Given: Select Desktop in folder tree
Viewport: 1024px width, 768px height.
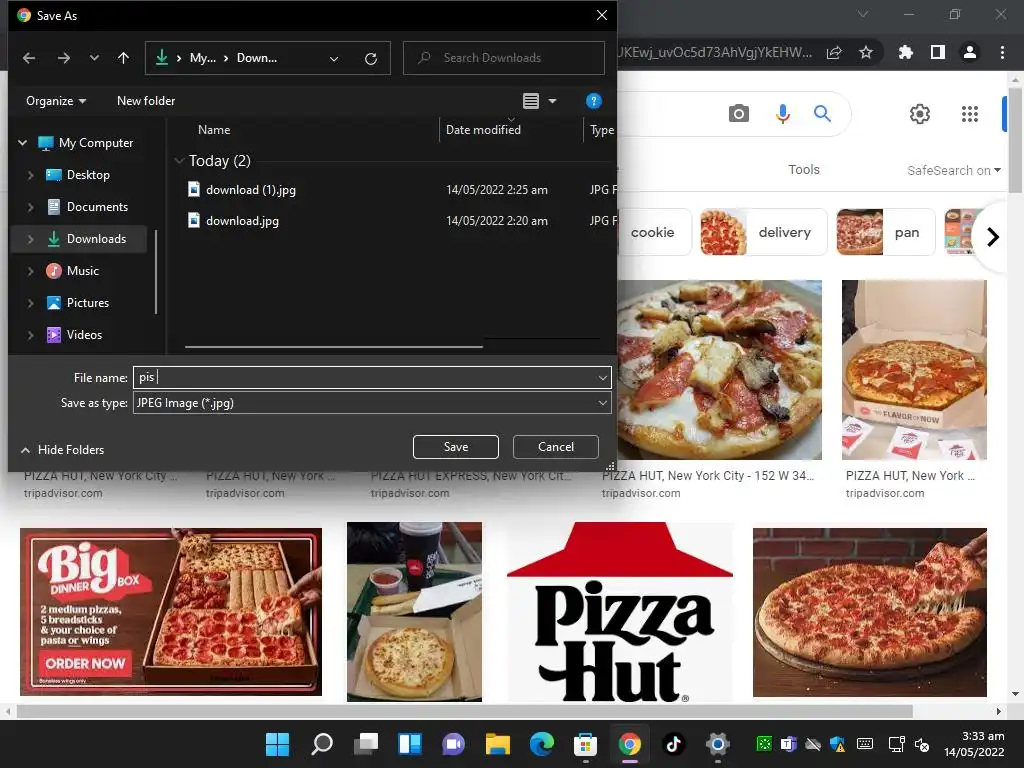Looking at the screenshot, I should point(88,174).
